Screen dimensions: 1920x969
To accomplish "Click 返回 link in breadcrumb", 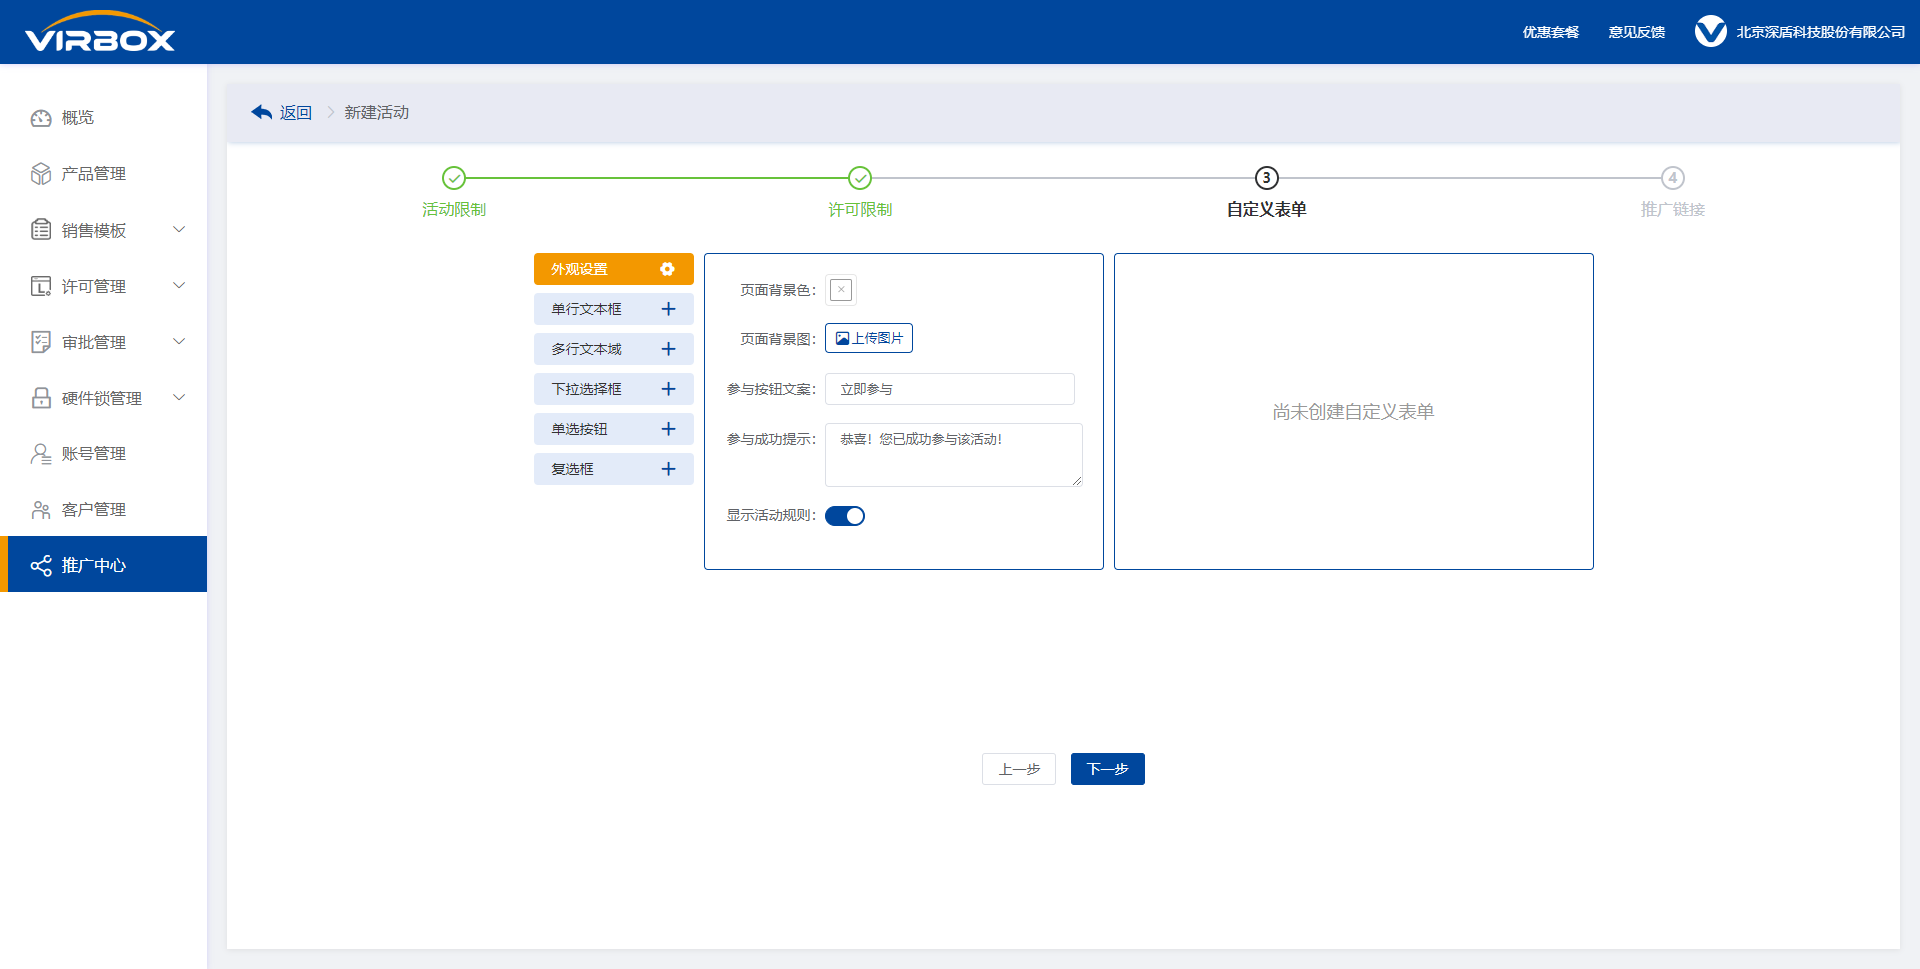I will coord(296,112).
